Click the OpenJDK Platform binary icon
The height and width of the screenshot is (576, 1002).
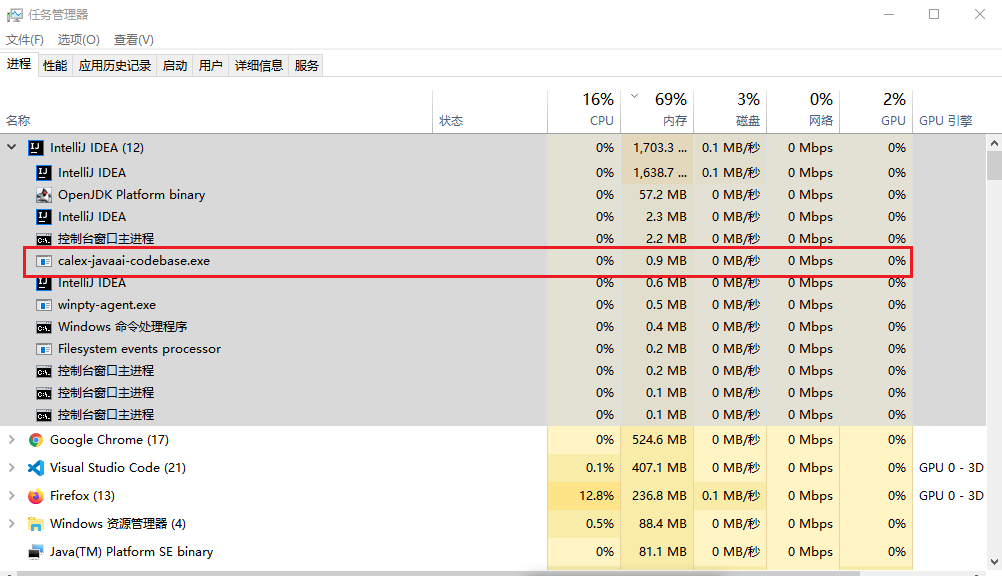[x=43, y=195]
